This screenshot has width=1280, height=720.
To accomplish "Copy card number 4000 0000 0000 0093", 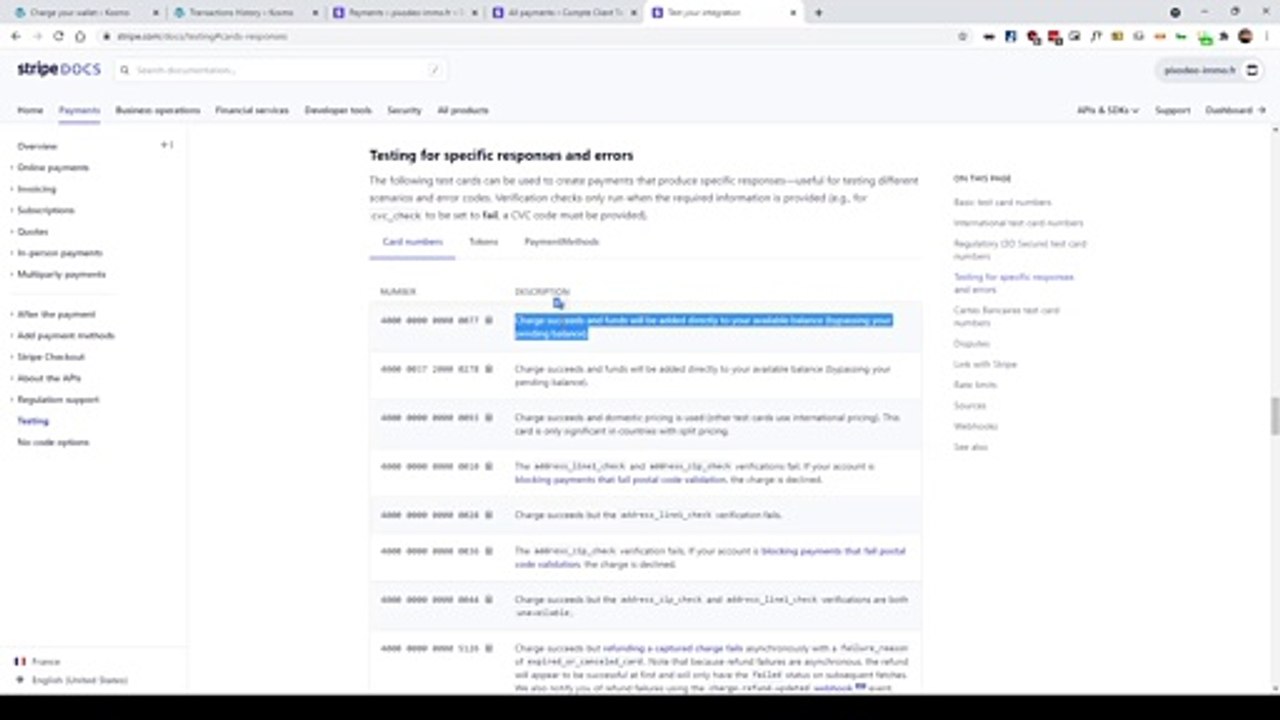I will tap(489, 418).
